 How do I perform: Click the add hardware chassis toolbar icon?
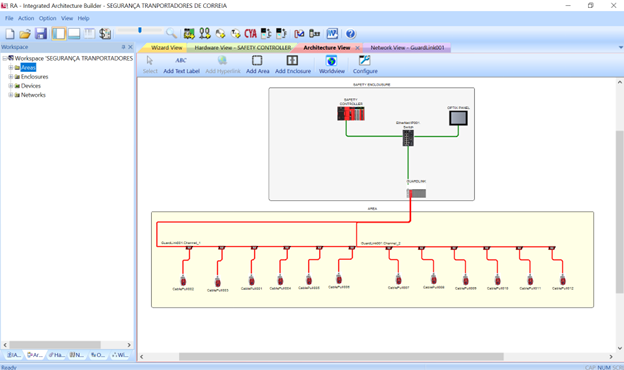tap(189, 34)
